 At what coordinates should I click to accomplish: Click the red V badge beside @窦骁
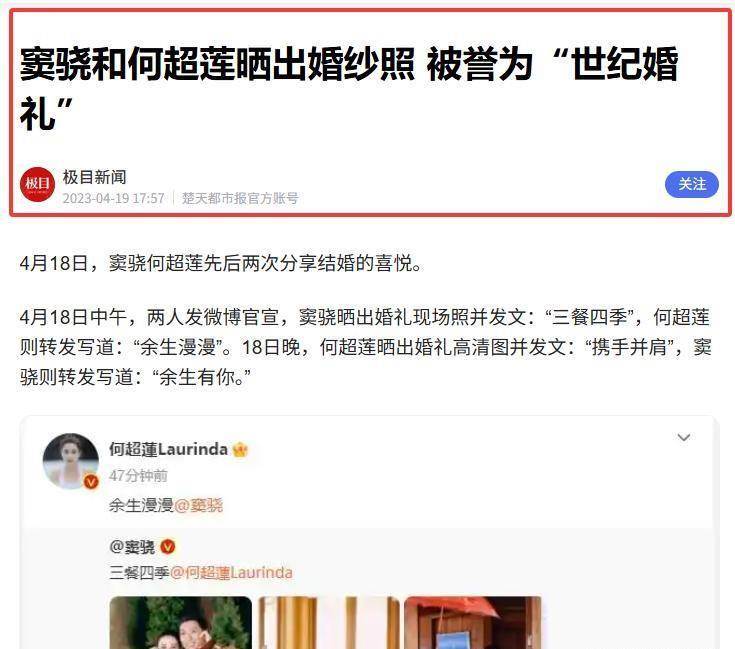coord(168,546)
